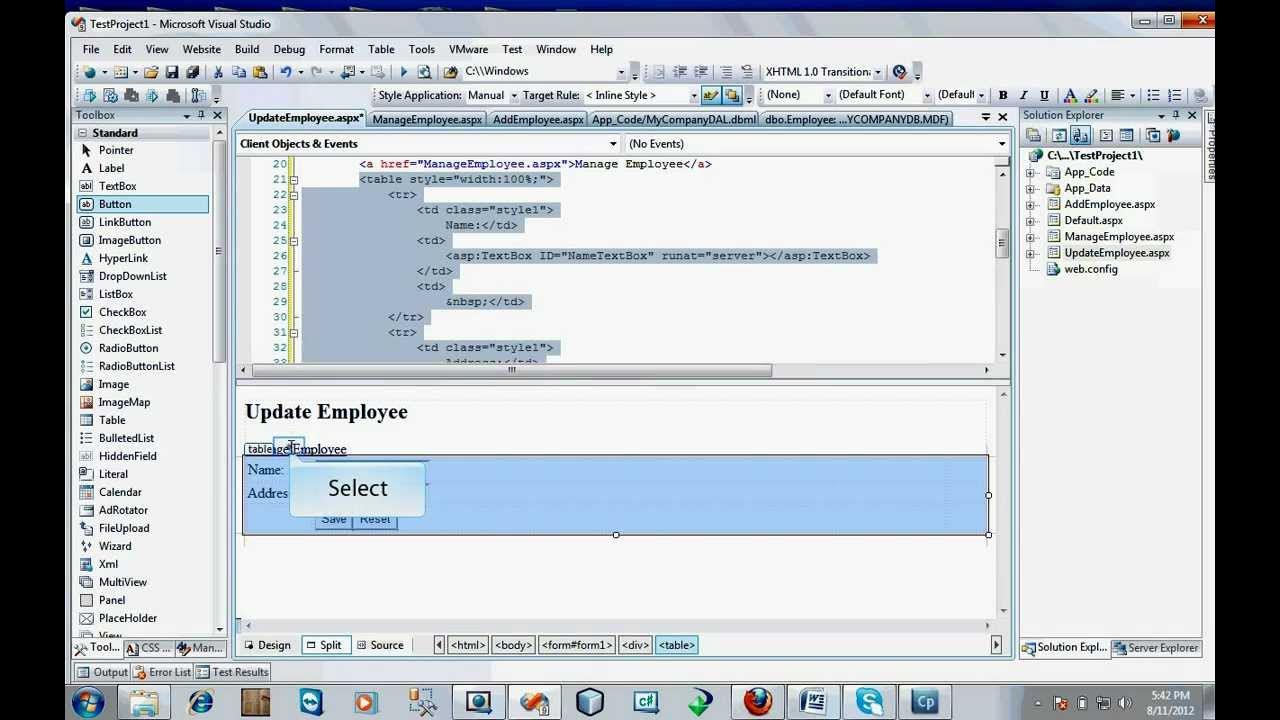Screen dimensions: 1280x720
Task: Toggle Reuse Existing Style button
Action: click(711, 96)
